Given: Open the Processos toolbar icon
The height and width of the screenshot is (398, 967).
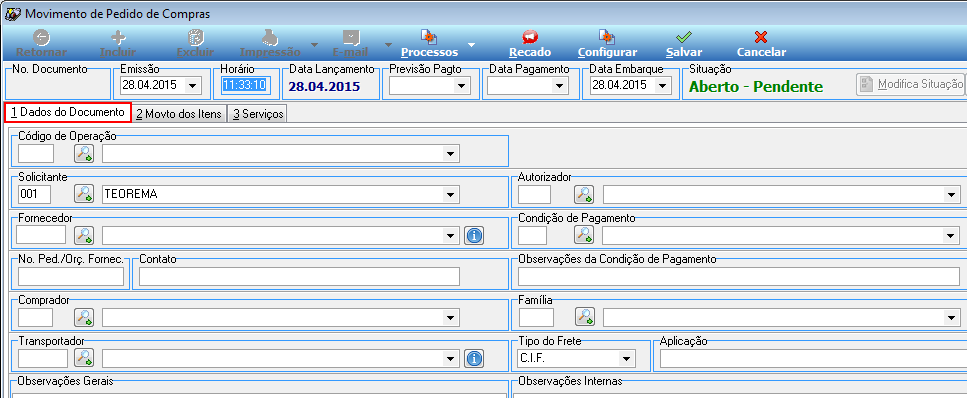Looking at the screenshot, I should [429, 38].
